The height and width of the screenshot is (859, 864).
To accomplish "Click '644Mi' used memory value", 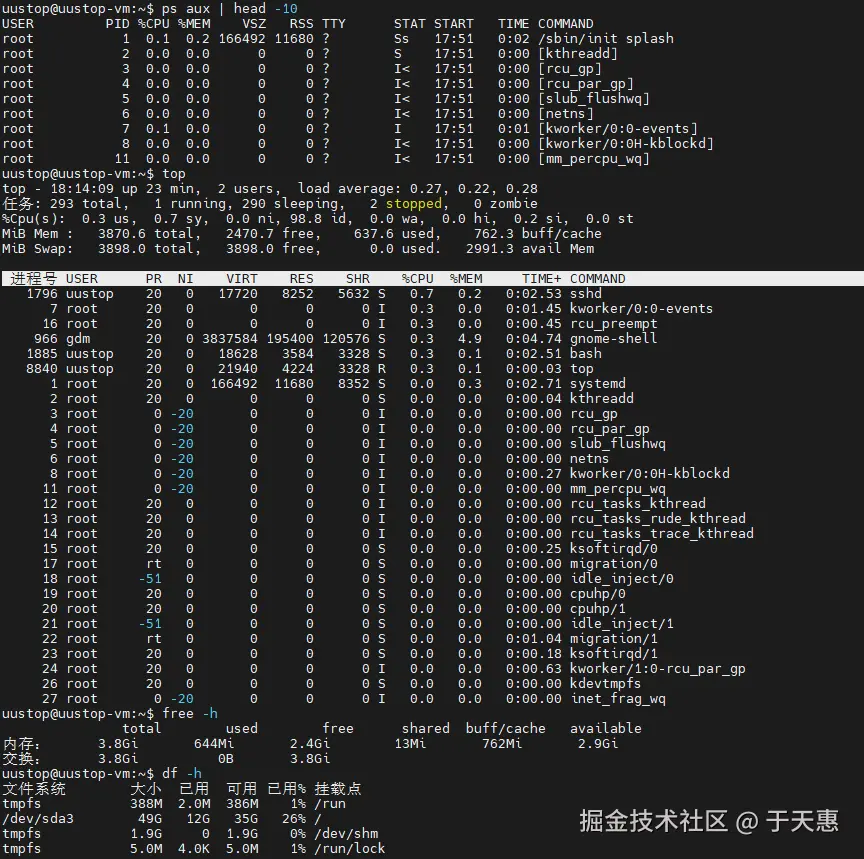I will point(214,744).
